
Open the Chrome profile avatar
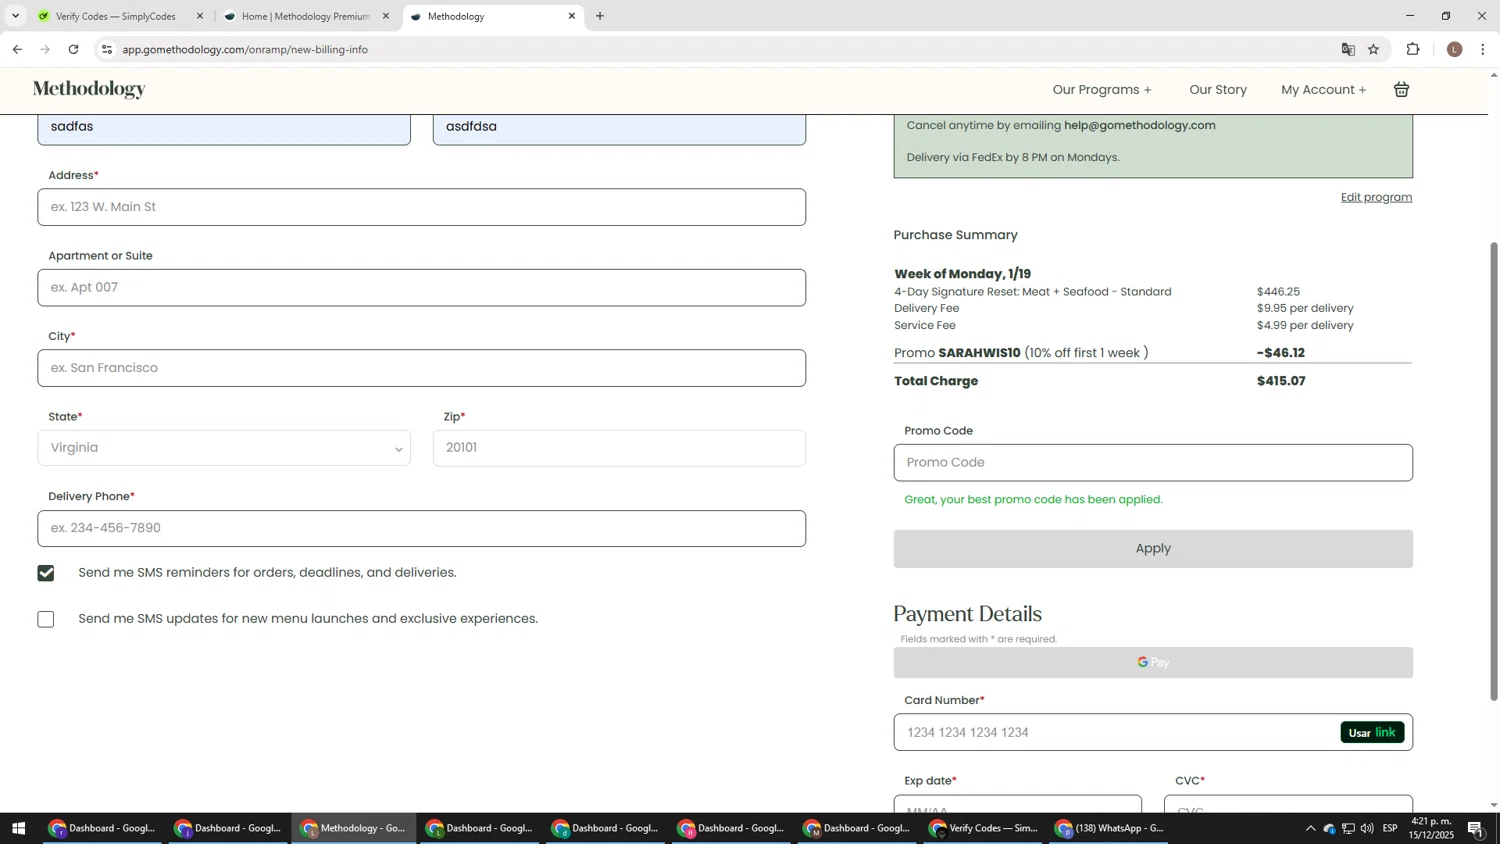(x=1454, y=49)
